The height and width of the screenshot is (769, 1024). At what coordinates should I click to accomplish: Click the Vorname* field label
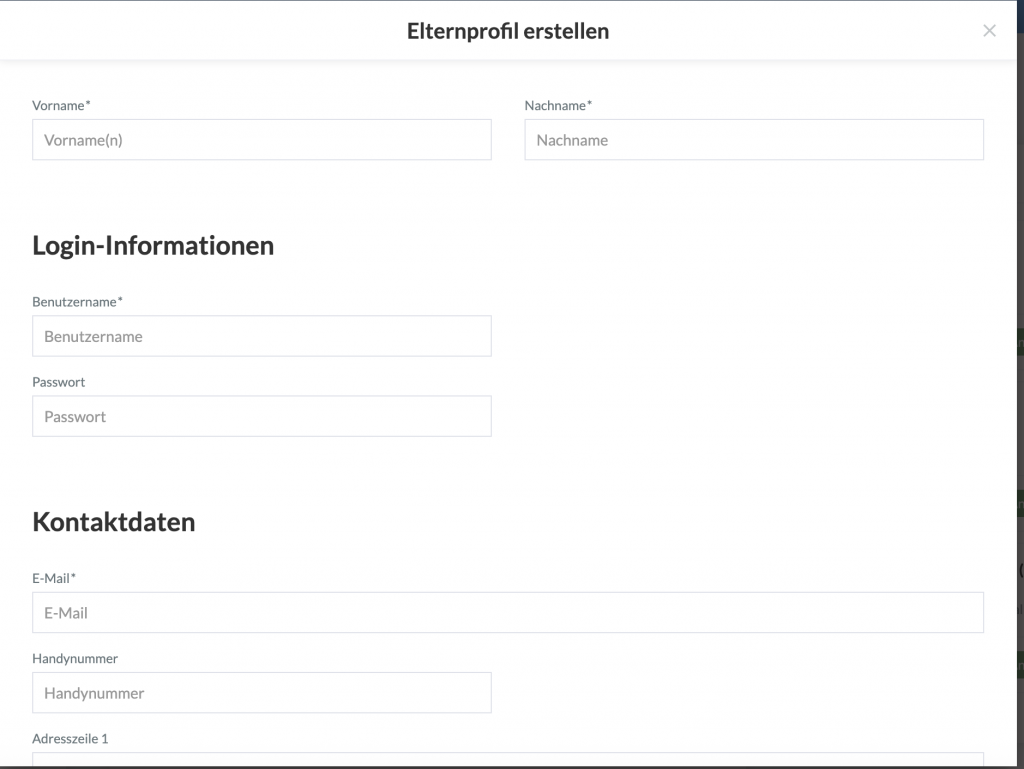tap(61, 105)
